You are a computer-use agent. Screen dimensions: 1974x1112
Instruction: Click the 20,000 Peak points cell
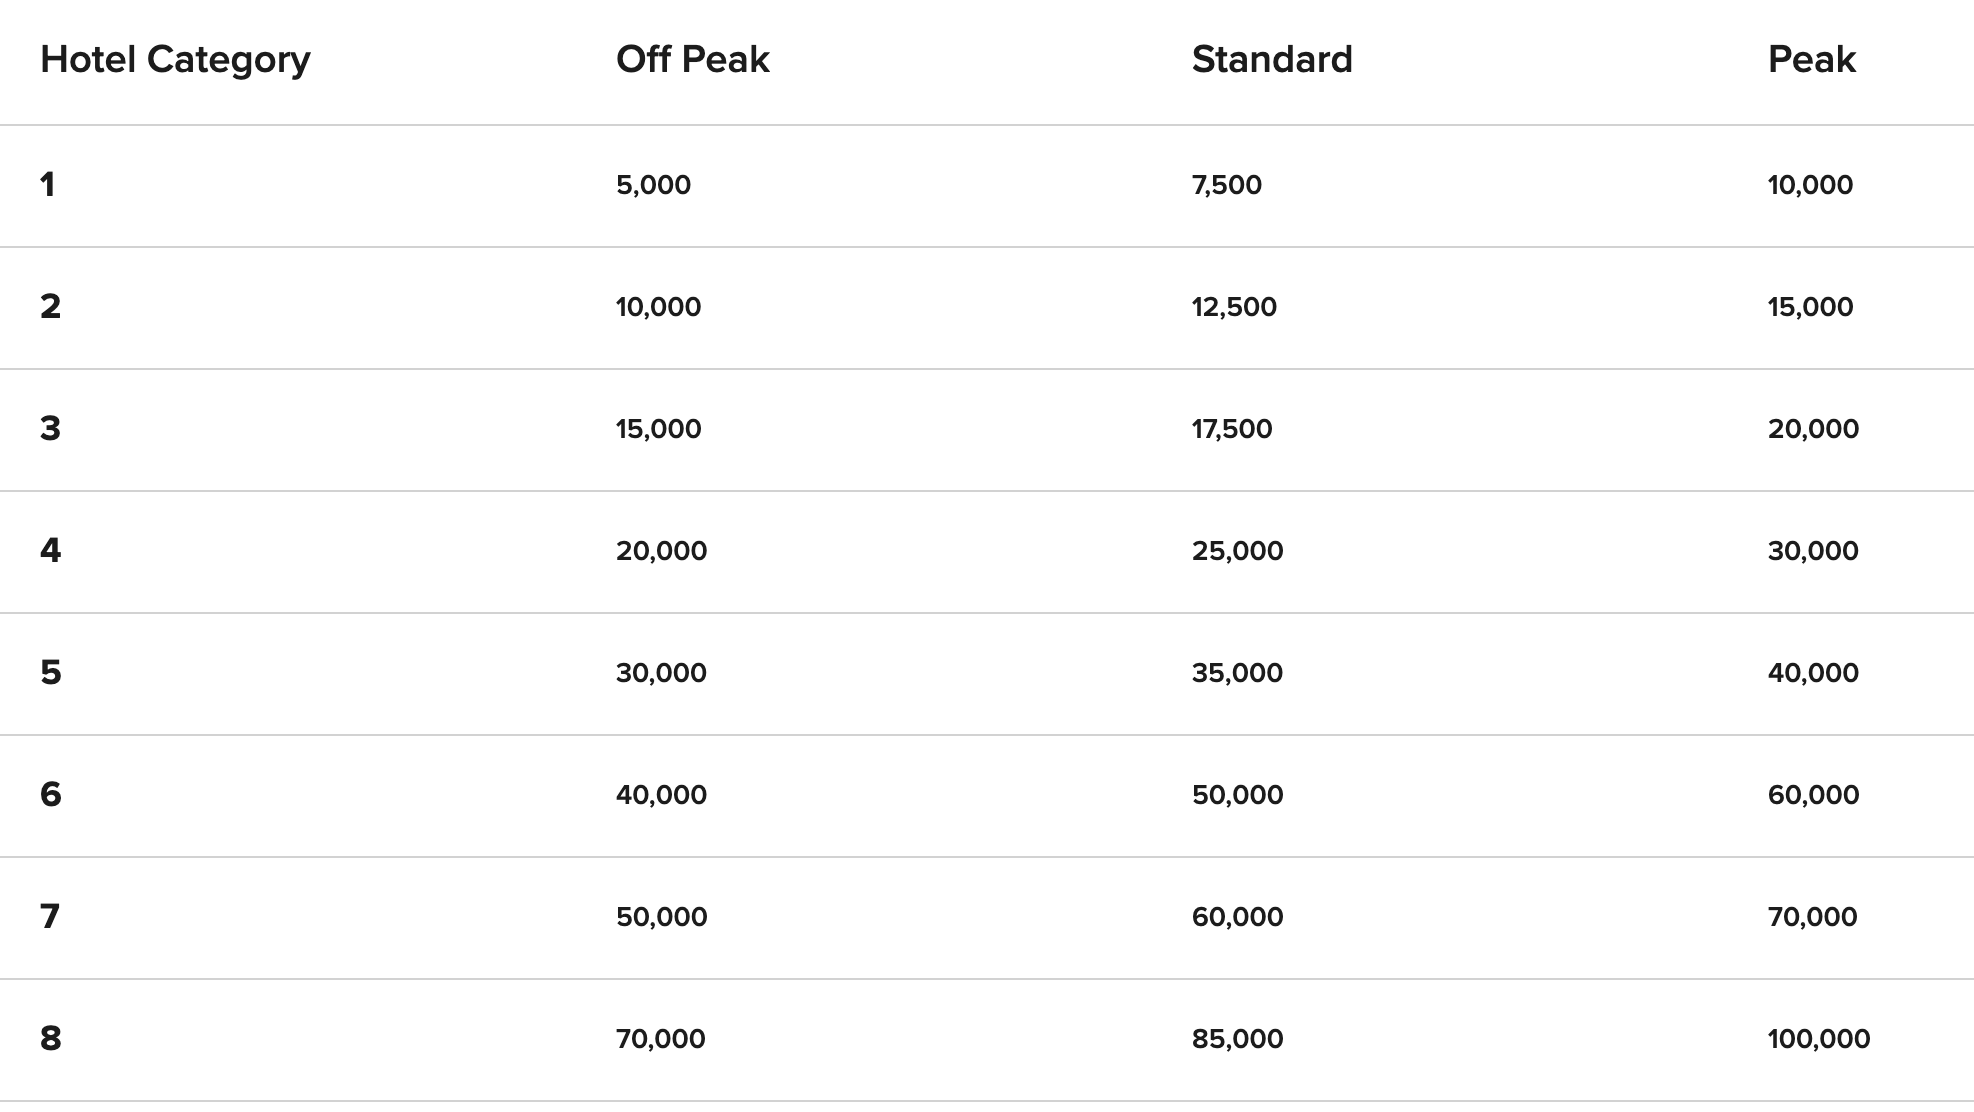click(1813, 429)
